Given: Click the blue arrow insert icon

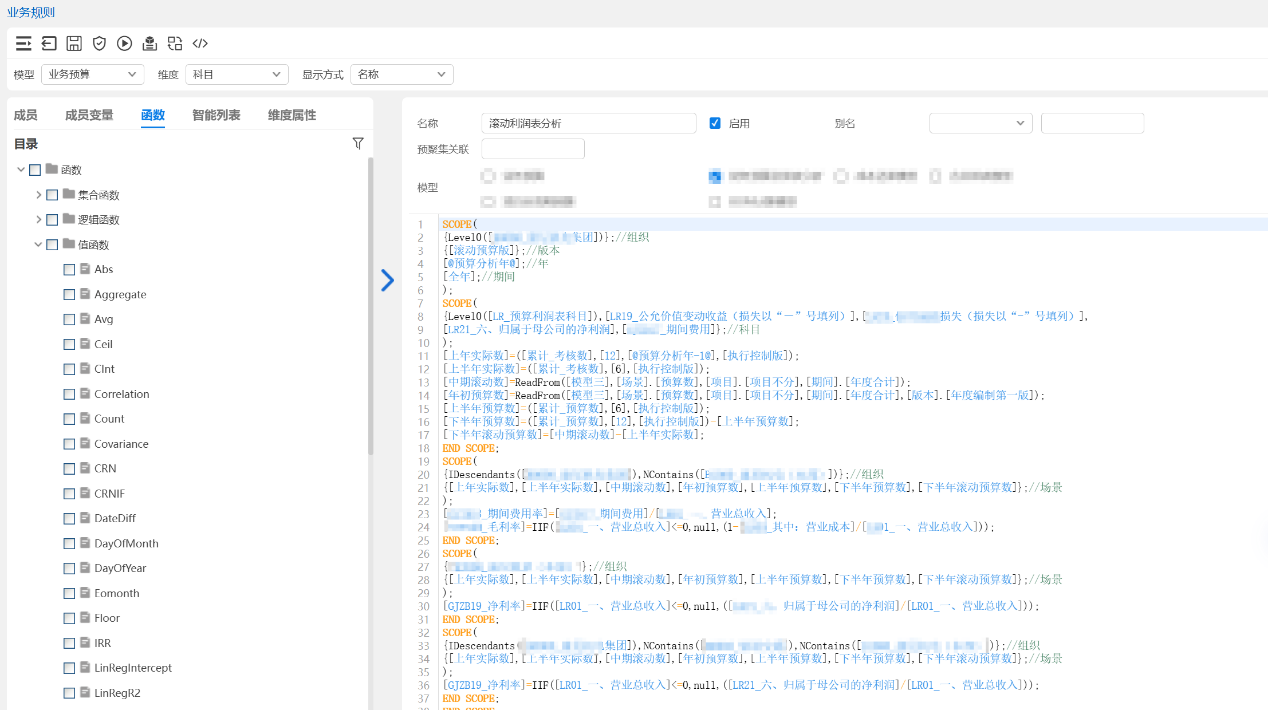Looking at the screenshot, I should click(387, 280).
